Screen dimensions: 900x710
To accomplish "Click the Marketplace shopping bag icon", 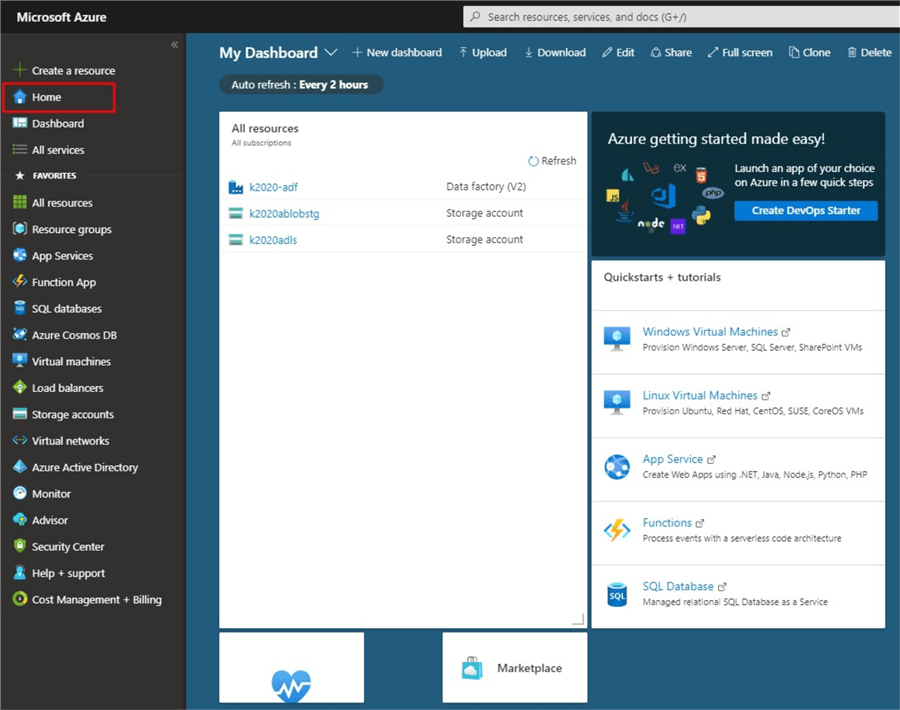I will (x=472, y=668).
